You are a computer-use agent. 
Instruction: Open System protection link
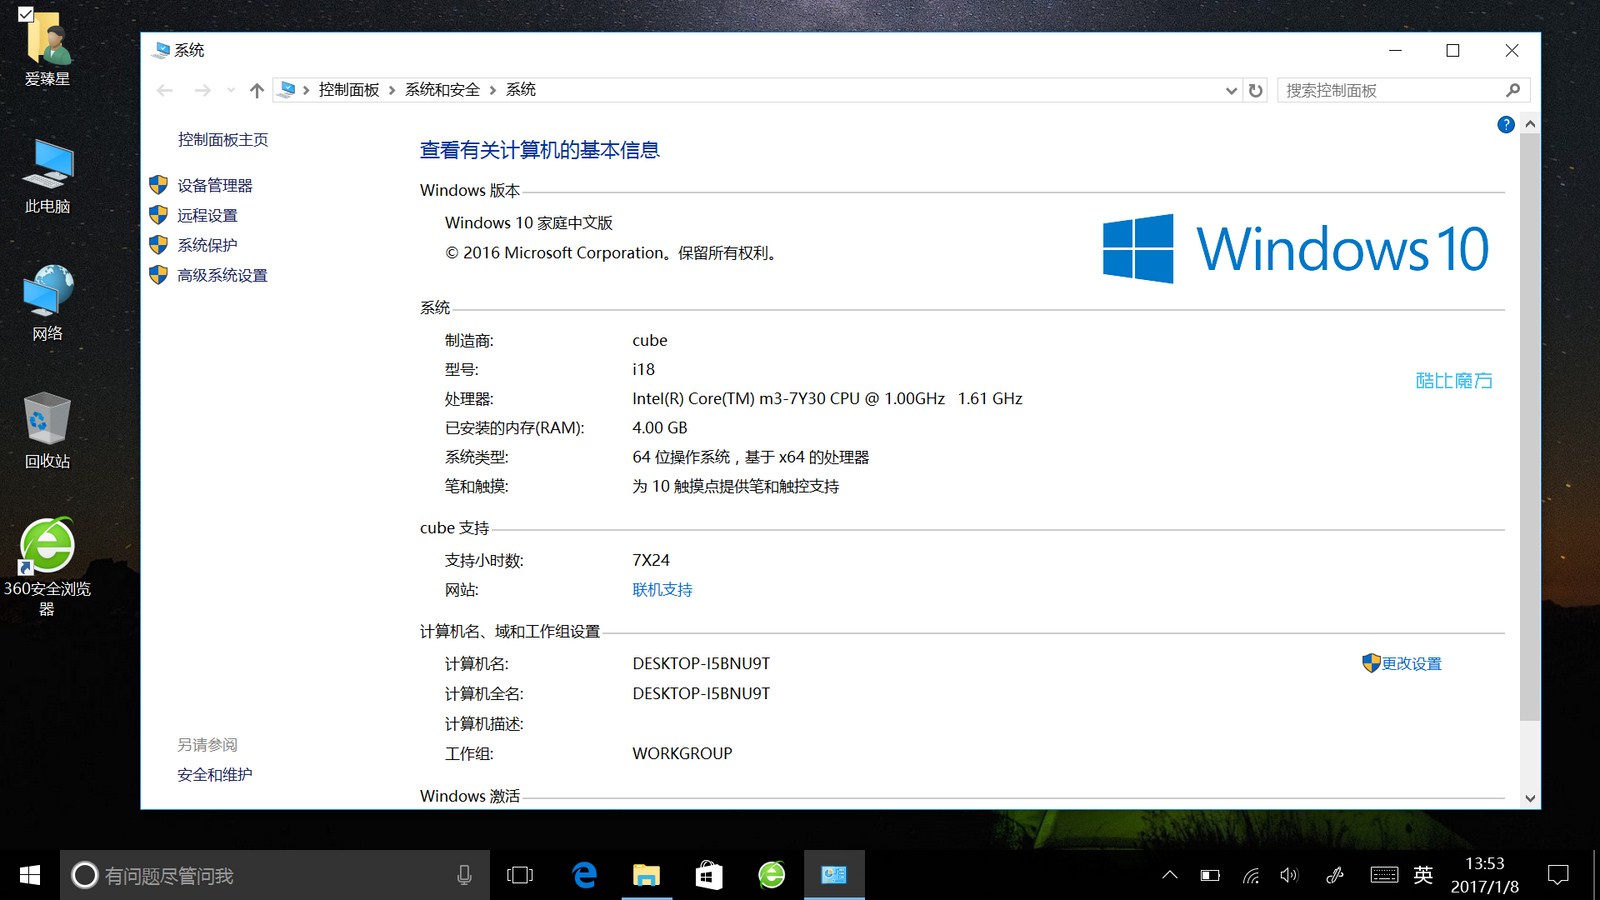coord(207,245)
